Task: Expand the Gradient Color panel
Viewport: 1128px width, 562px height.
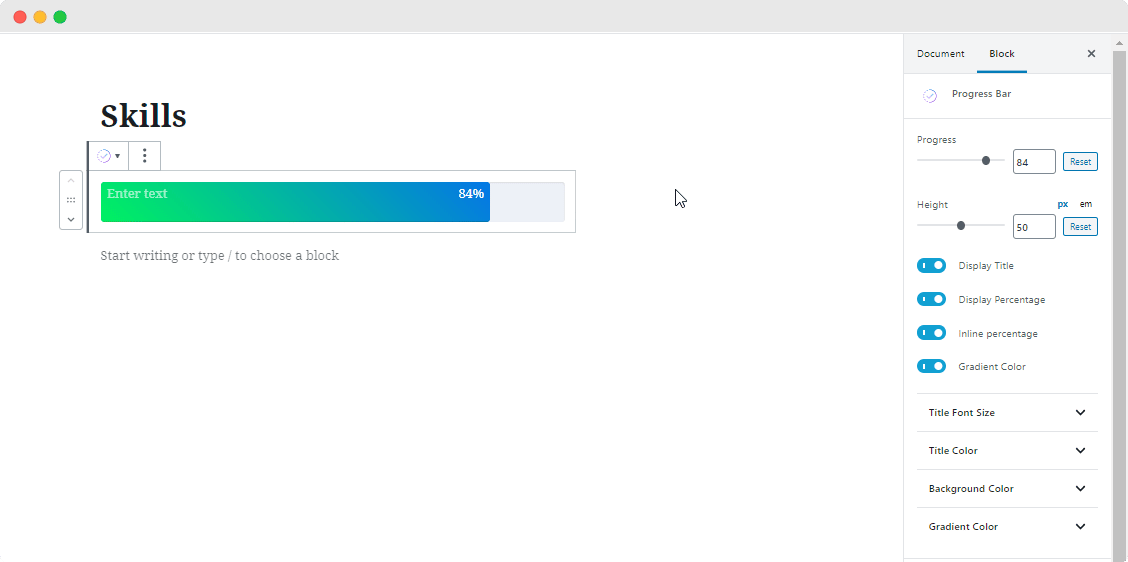Action: [x=1007, y=527]
